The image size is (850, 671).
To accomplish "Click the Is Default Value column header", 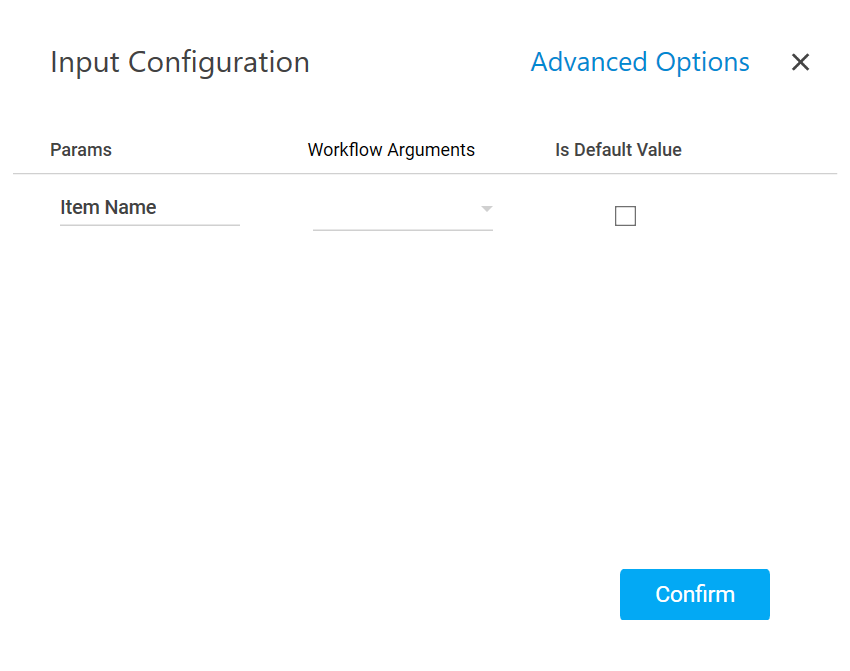I will pos(618,150).
